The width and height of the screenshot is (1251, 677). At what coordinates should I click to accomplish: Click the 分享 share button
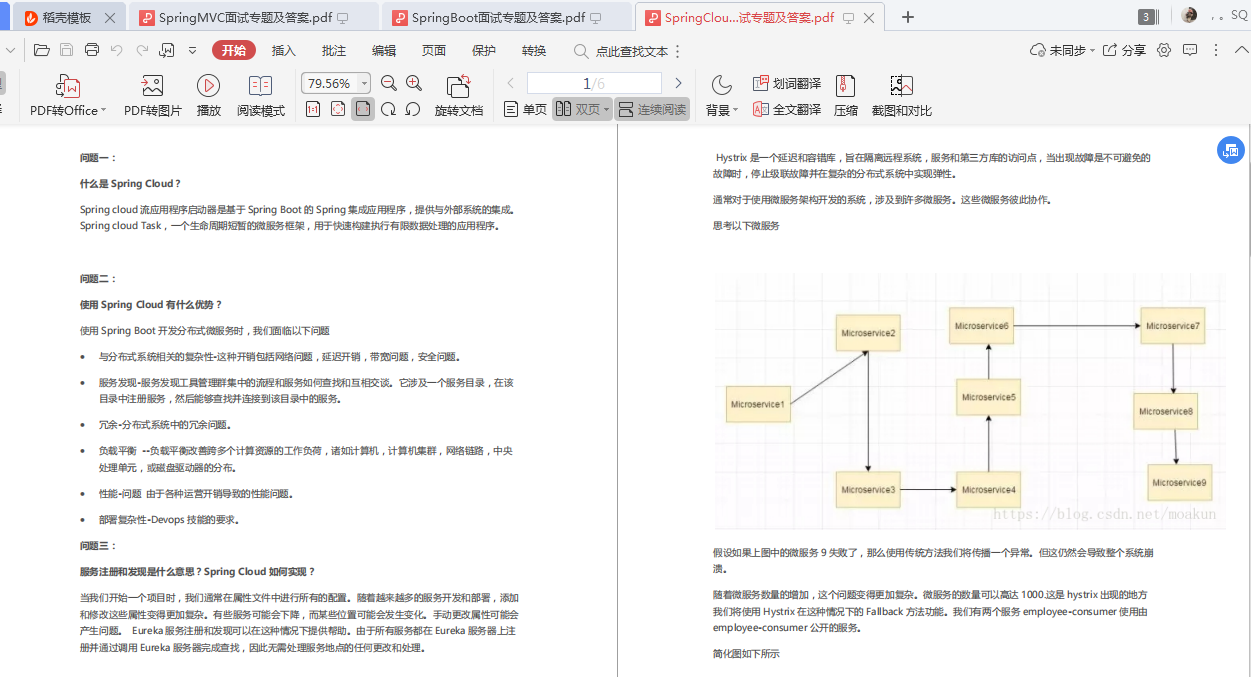tap(1124, 50)
